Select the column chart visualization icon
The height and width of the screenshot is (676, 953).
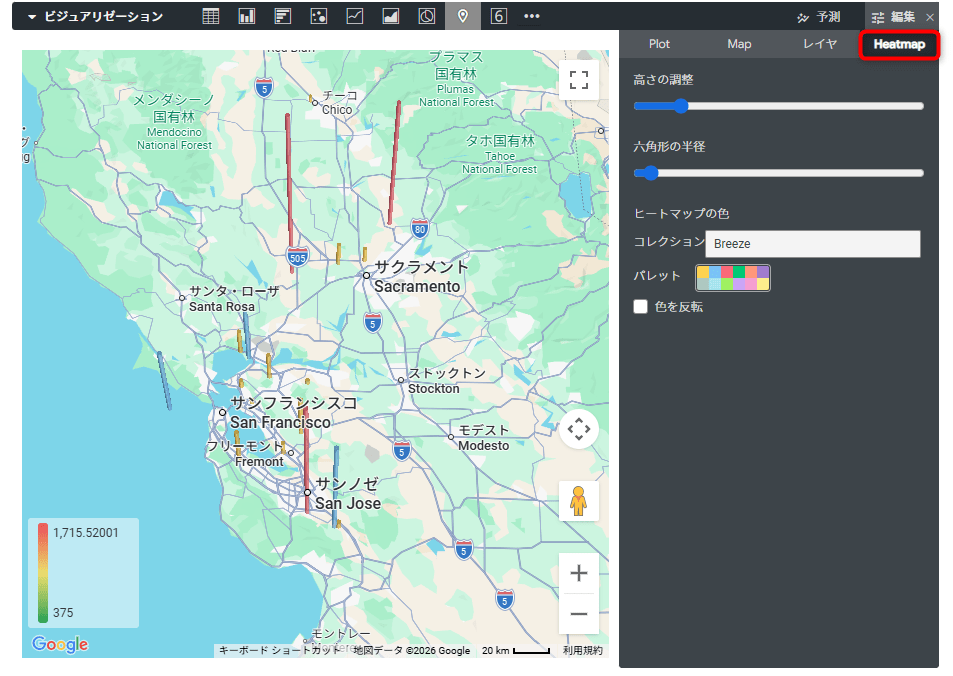tap(247, 16)
